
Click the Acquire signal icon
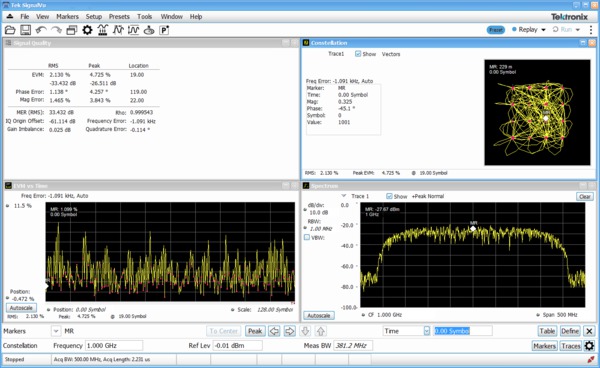pyautogui.click(x=103, y=30)
